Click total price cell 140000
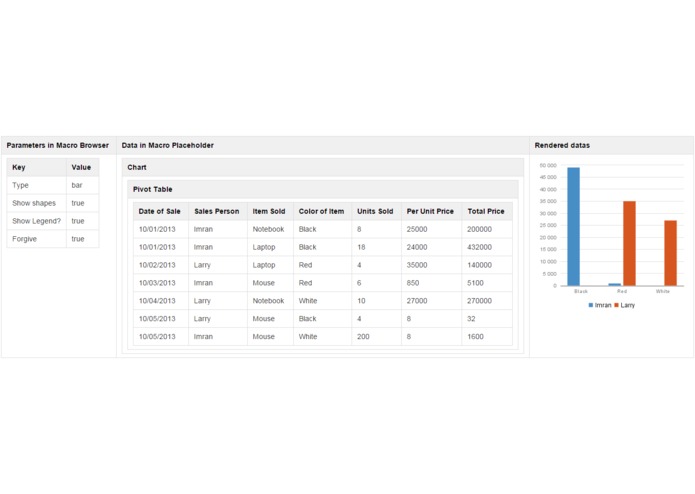This screenshot has width=695, height=494. point(487,265)
